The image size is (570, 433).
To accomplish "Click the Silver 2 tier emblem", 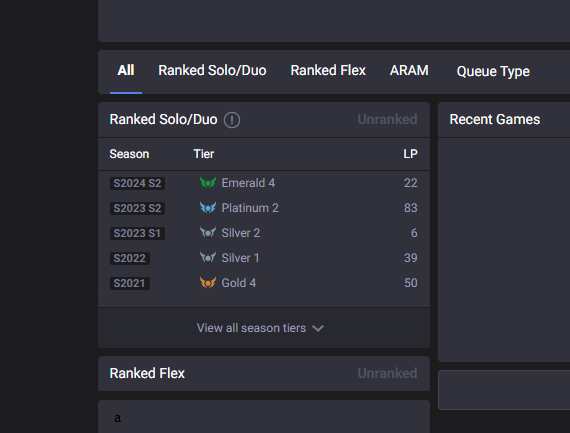I will point(208,233).
